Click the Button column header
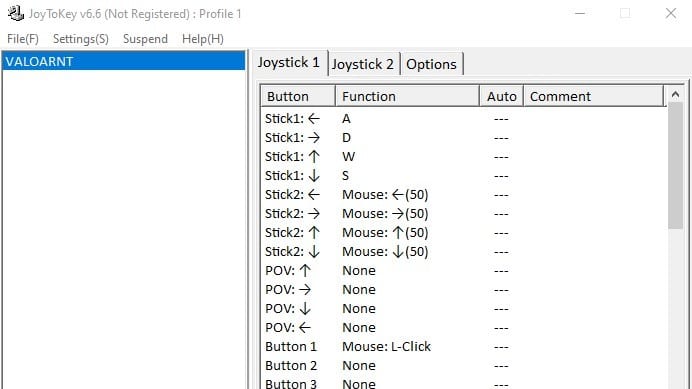692x389 pixels. point(298,96)
